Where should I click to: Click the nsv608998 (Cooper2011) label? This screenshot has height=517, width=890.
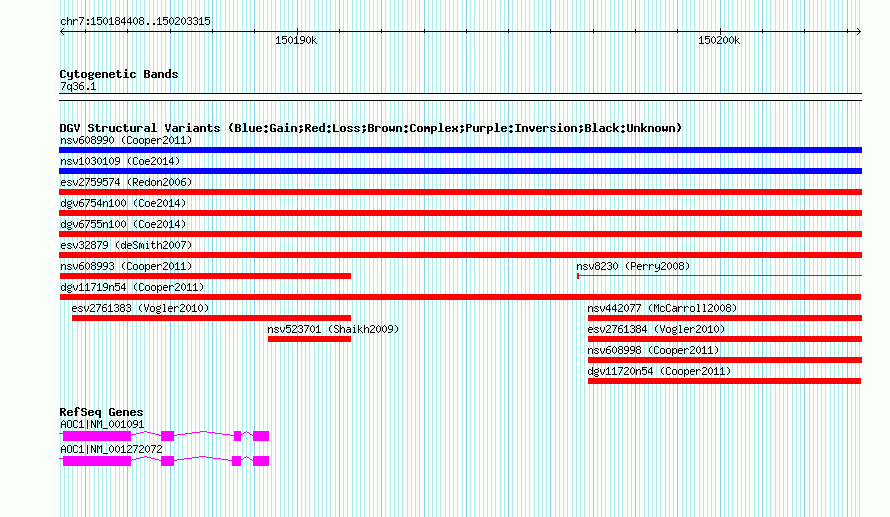pyautogui.click(x=653, y=350)
